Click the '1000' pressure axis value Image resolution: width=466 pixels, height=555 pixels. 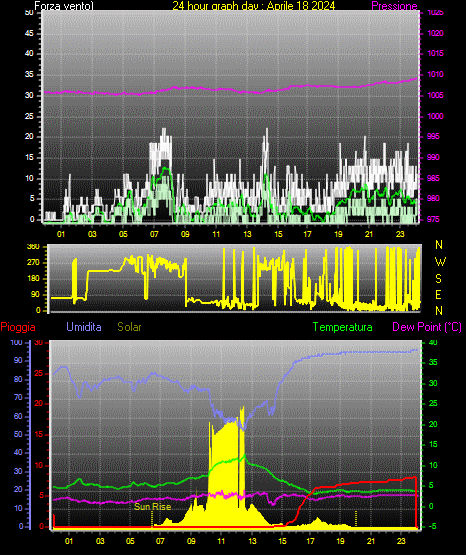click(435, 116)
